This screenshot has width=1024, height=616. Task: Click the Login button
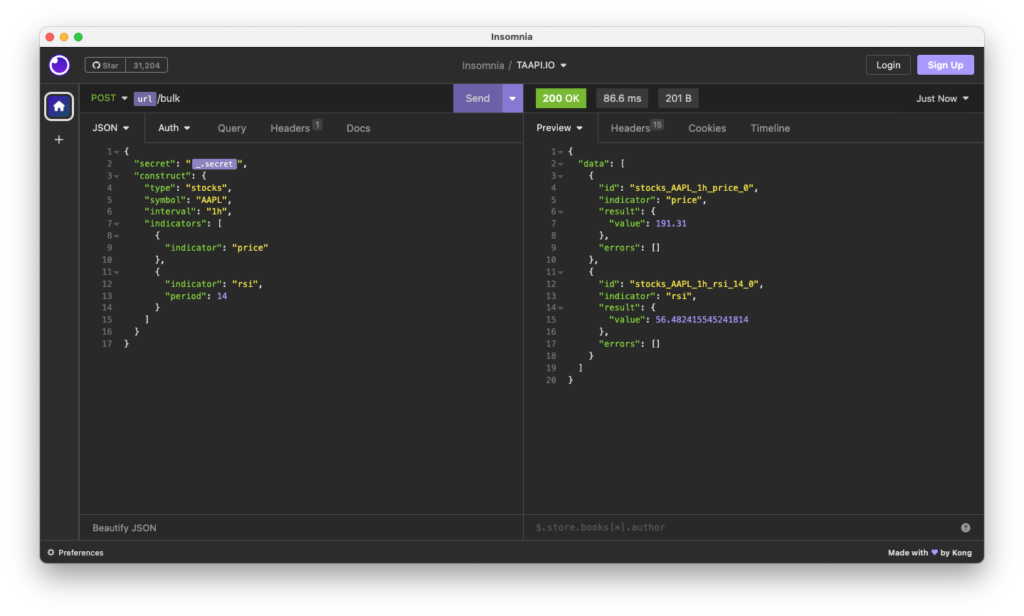click(x=888, y=65)
